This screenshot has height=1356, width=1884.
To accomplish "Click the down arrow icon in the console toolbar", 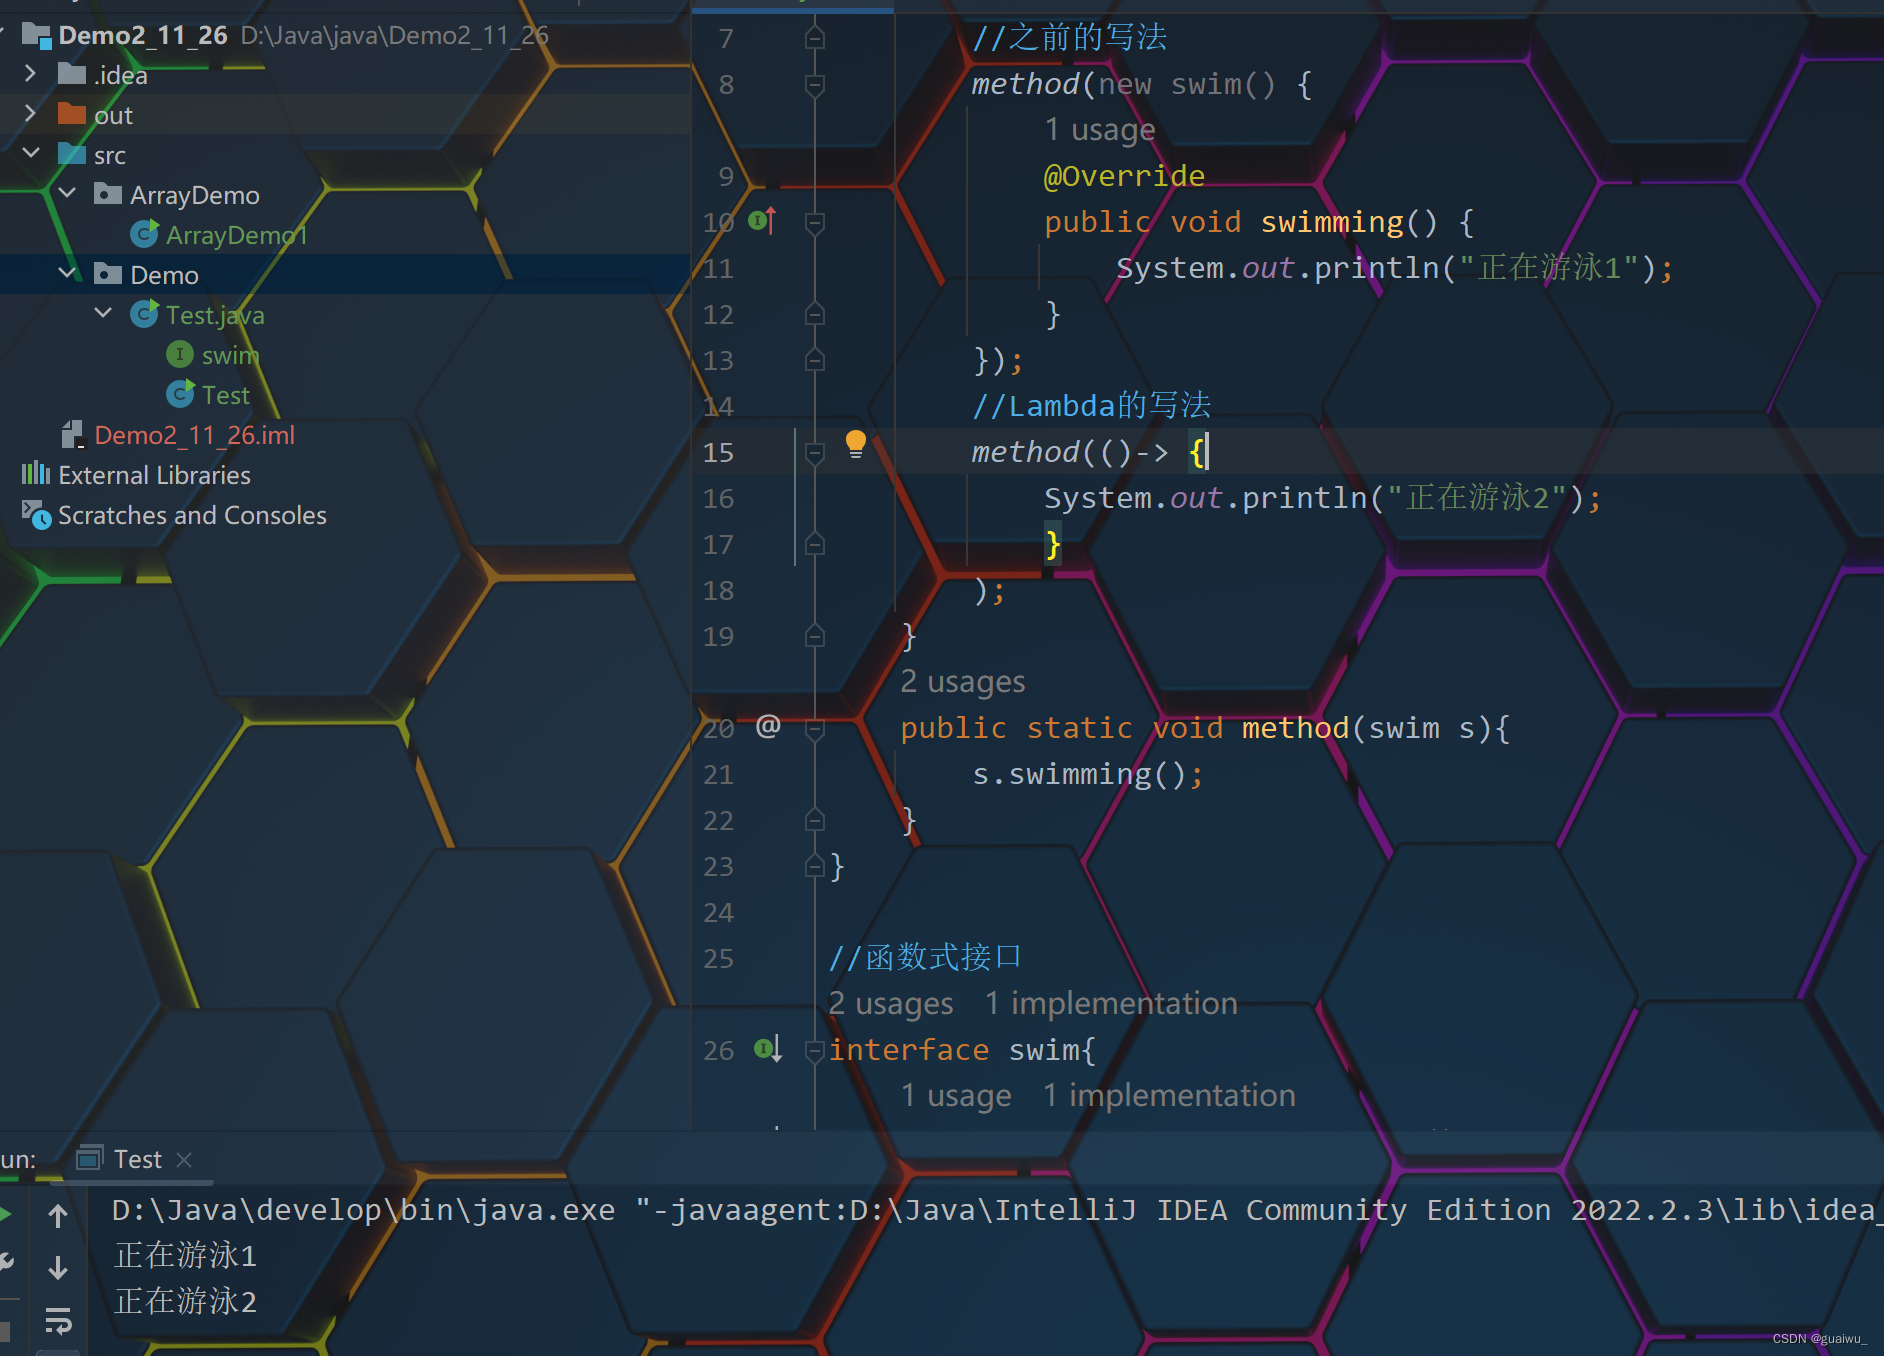I will coord(59,1267).
